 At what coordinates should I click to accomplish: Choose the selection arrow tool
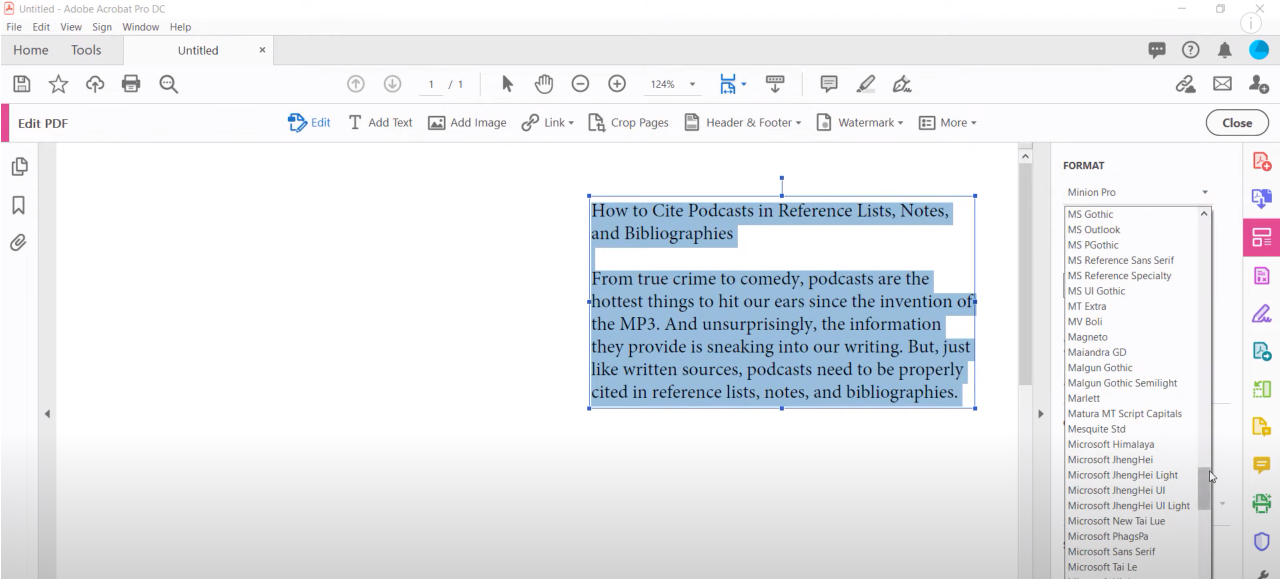(x=507, y=85)
